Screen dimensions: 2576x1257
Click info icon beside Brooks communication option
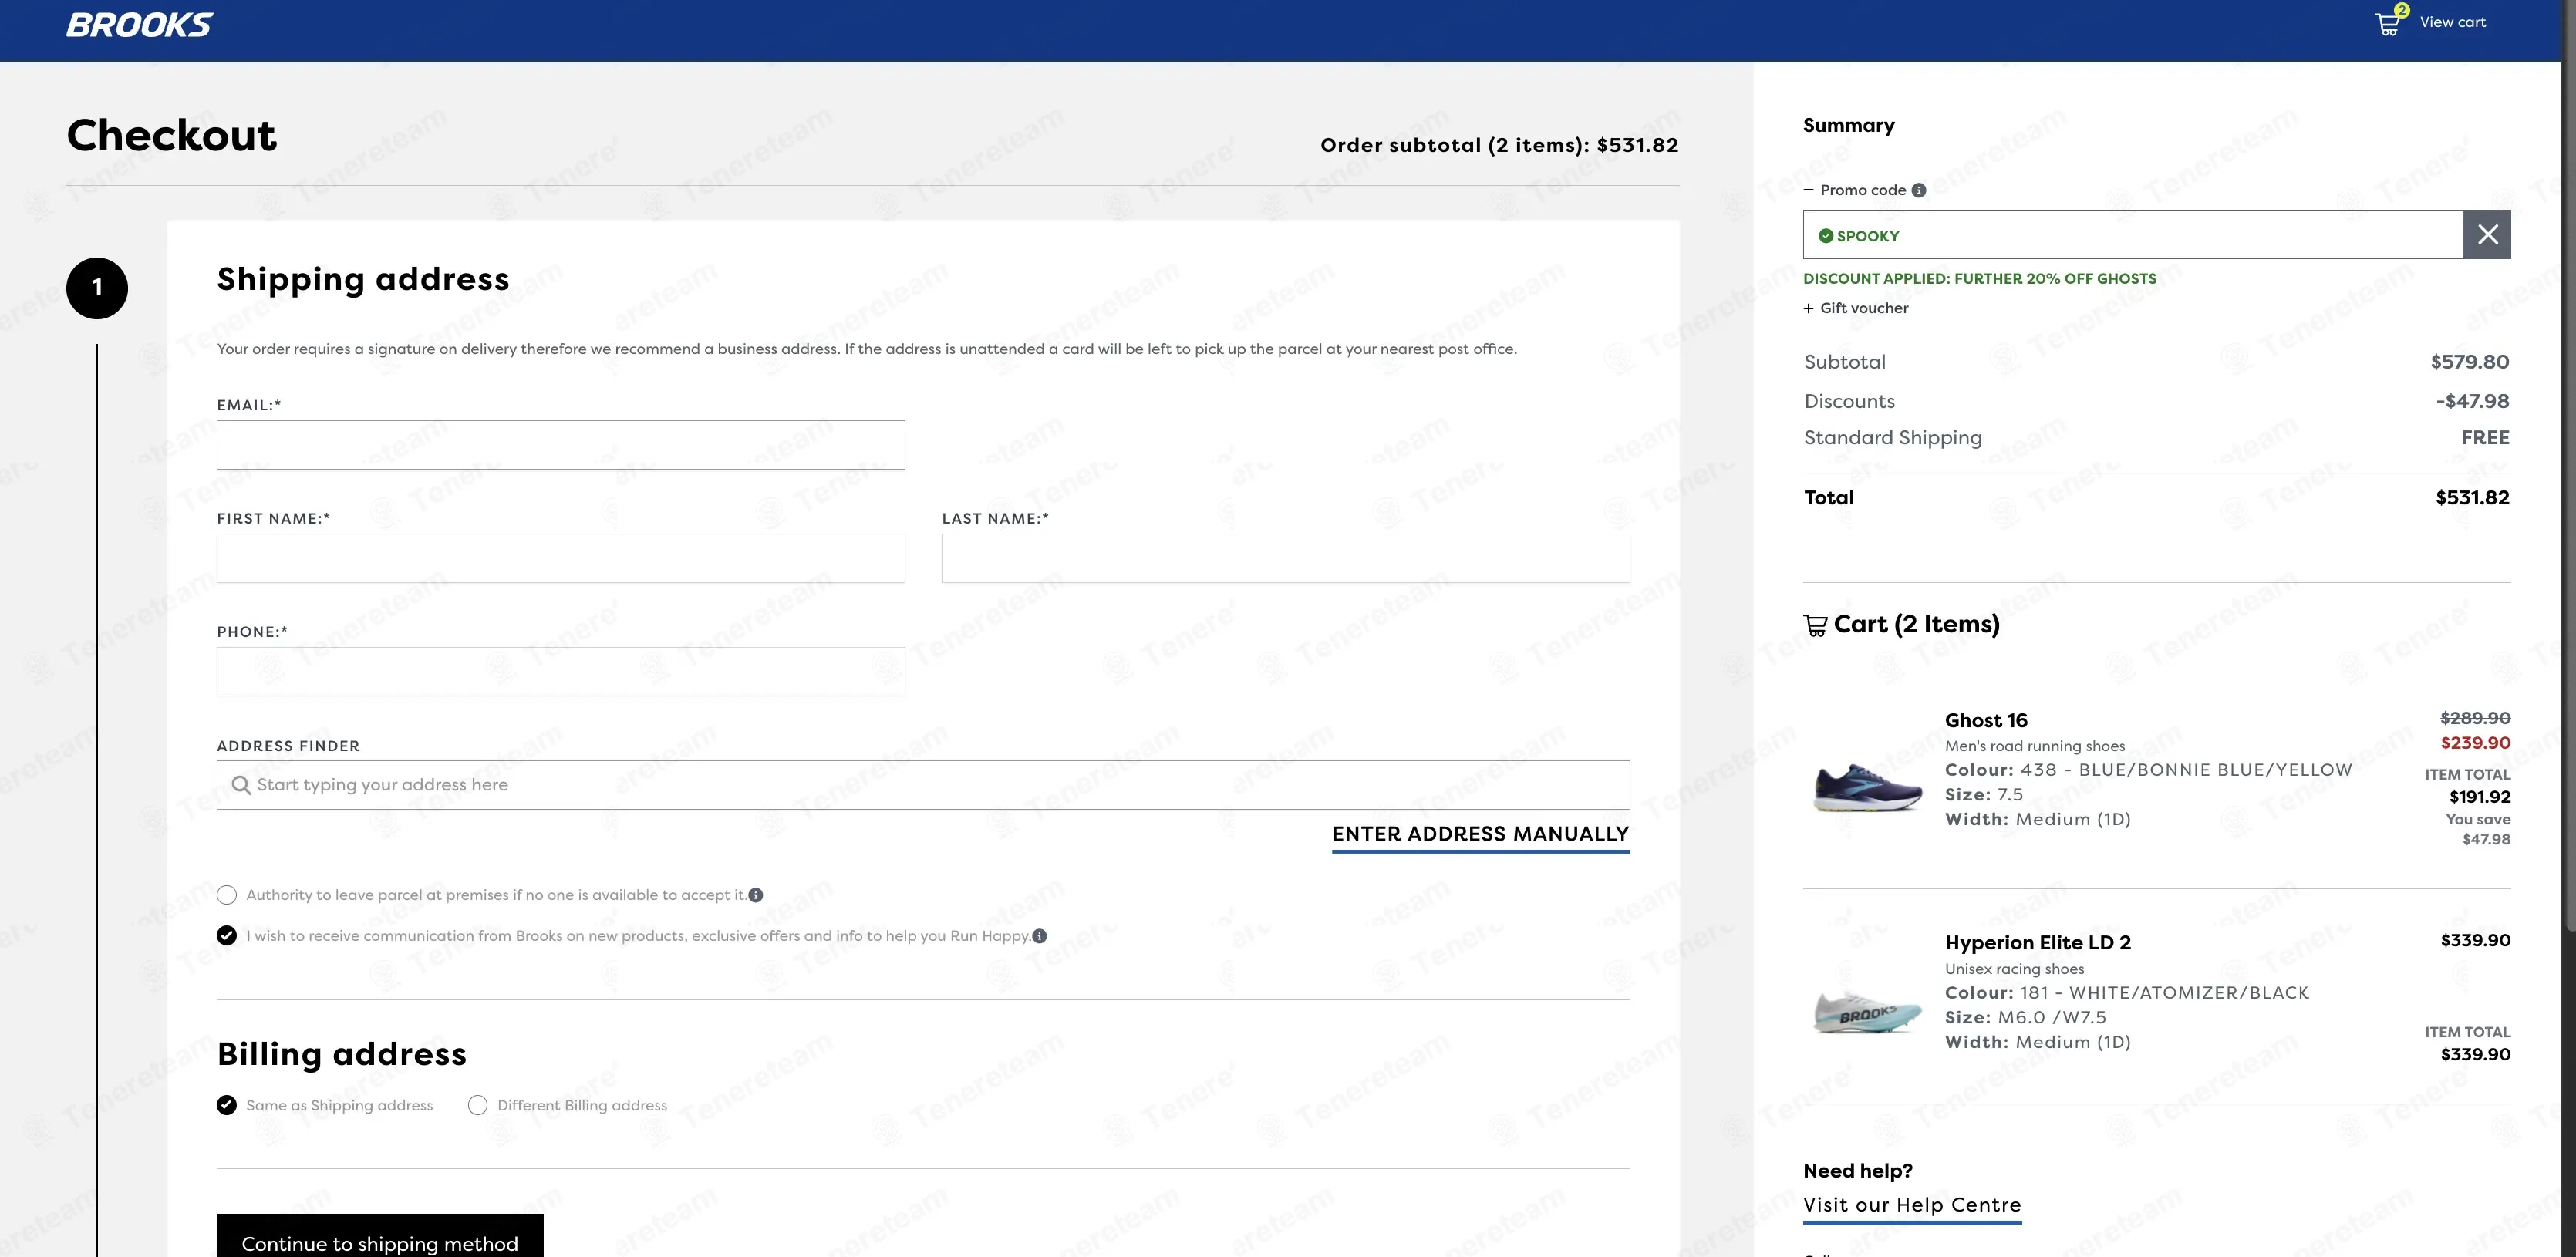coord(1039,936)
